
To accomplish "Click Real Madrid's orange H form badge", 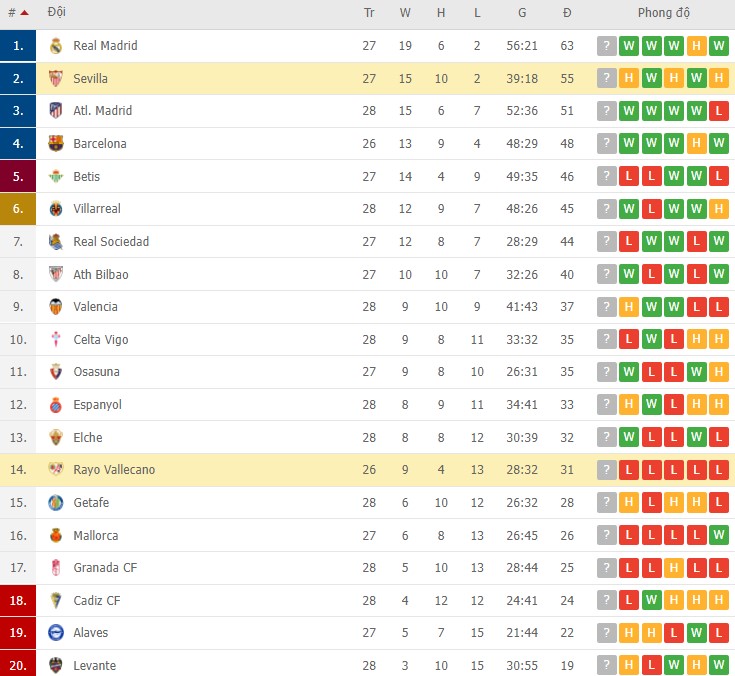I will coord(697,46).
